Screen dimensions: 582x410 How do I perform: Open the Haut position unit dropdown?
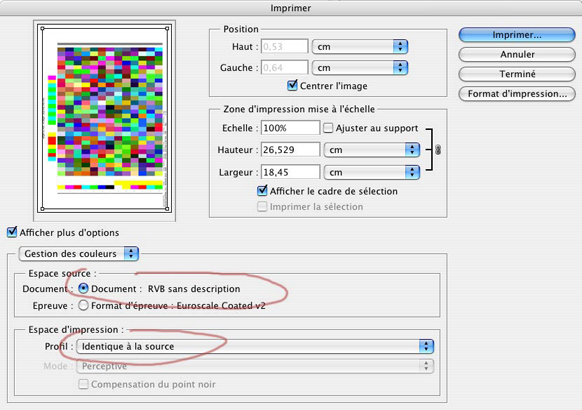(360, 47)
